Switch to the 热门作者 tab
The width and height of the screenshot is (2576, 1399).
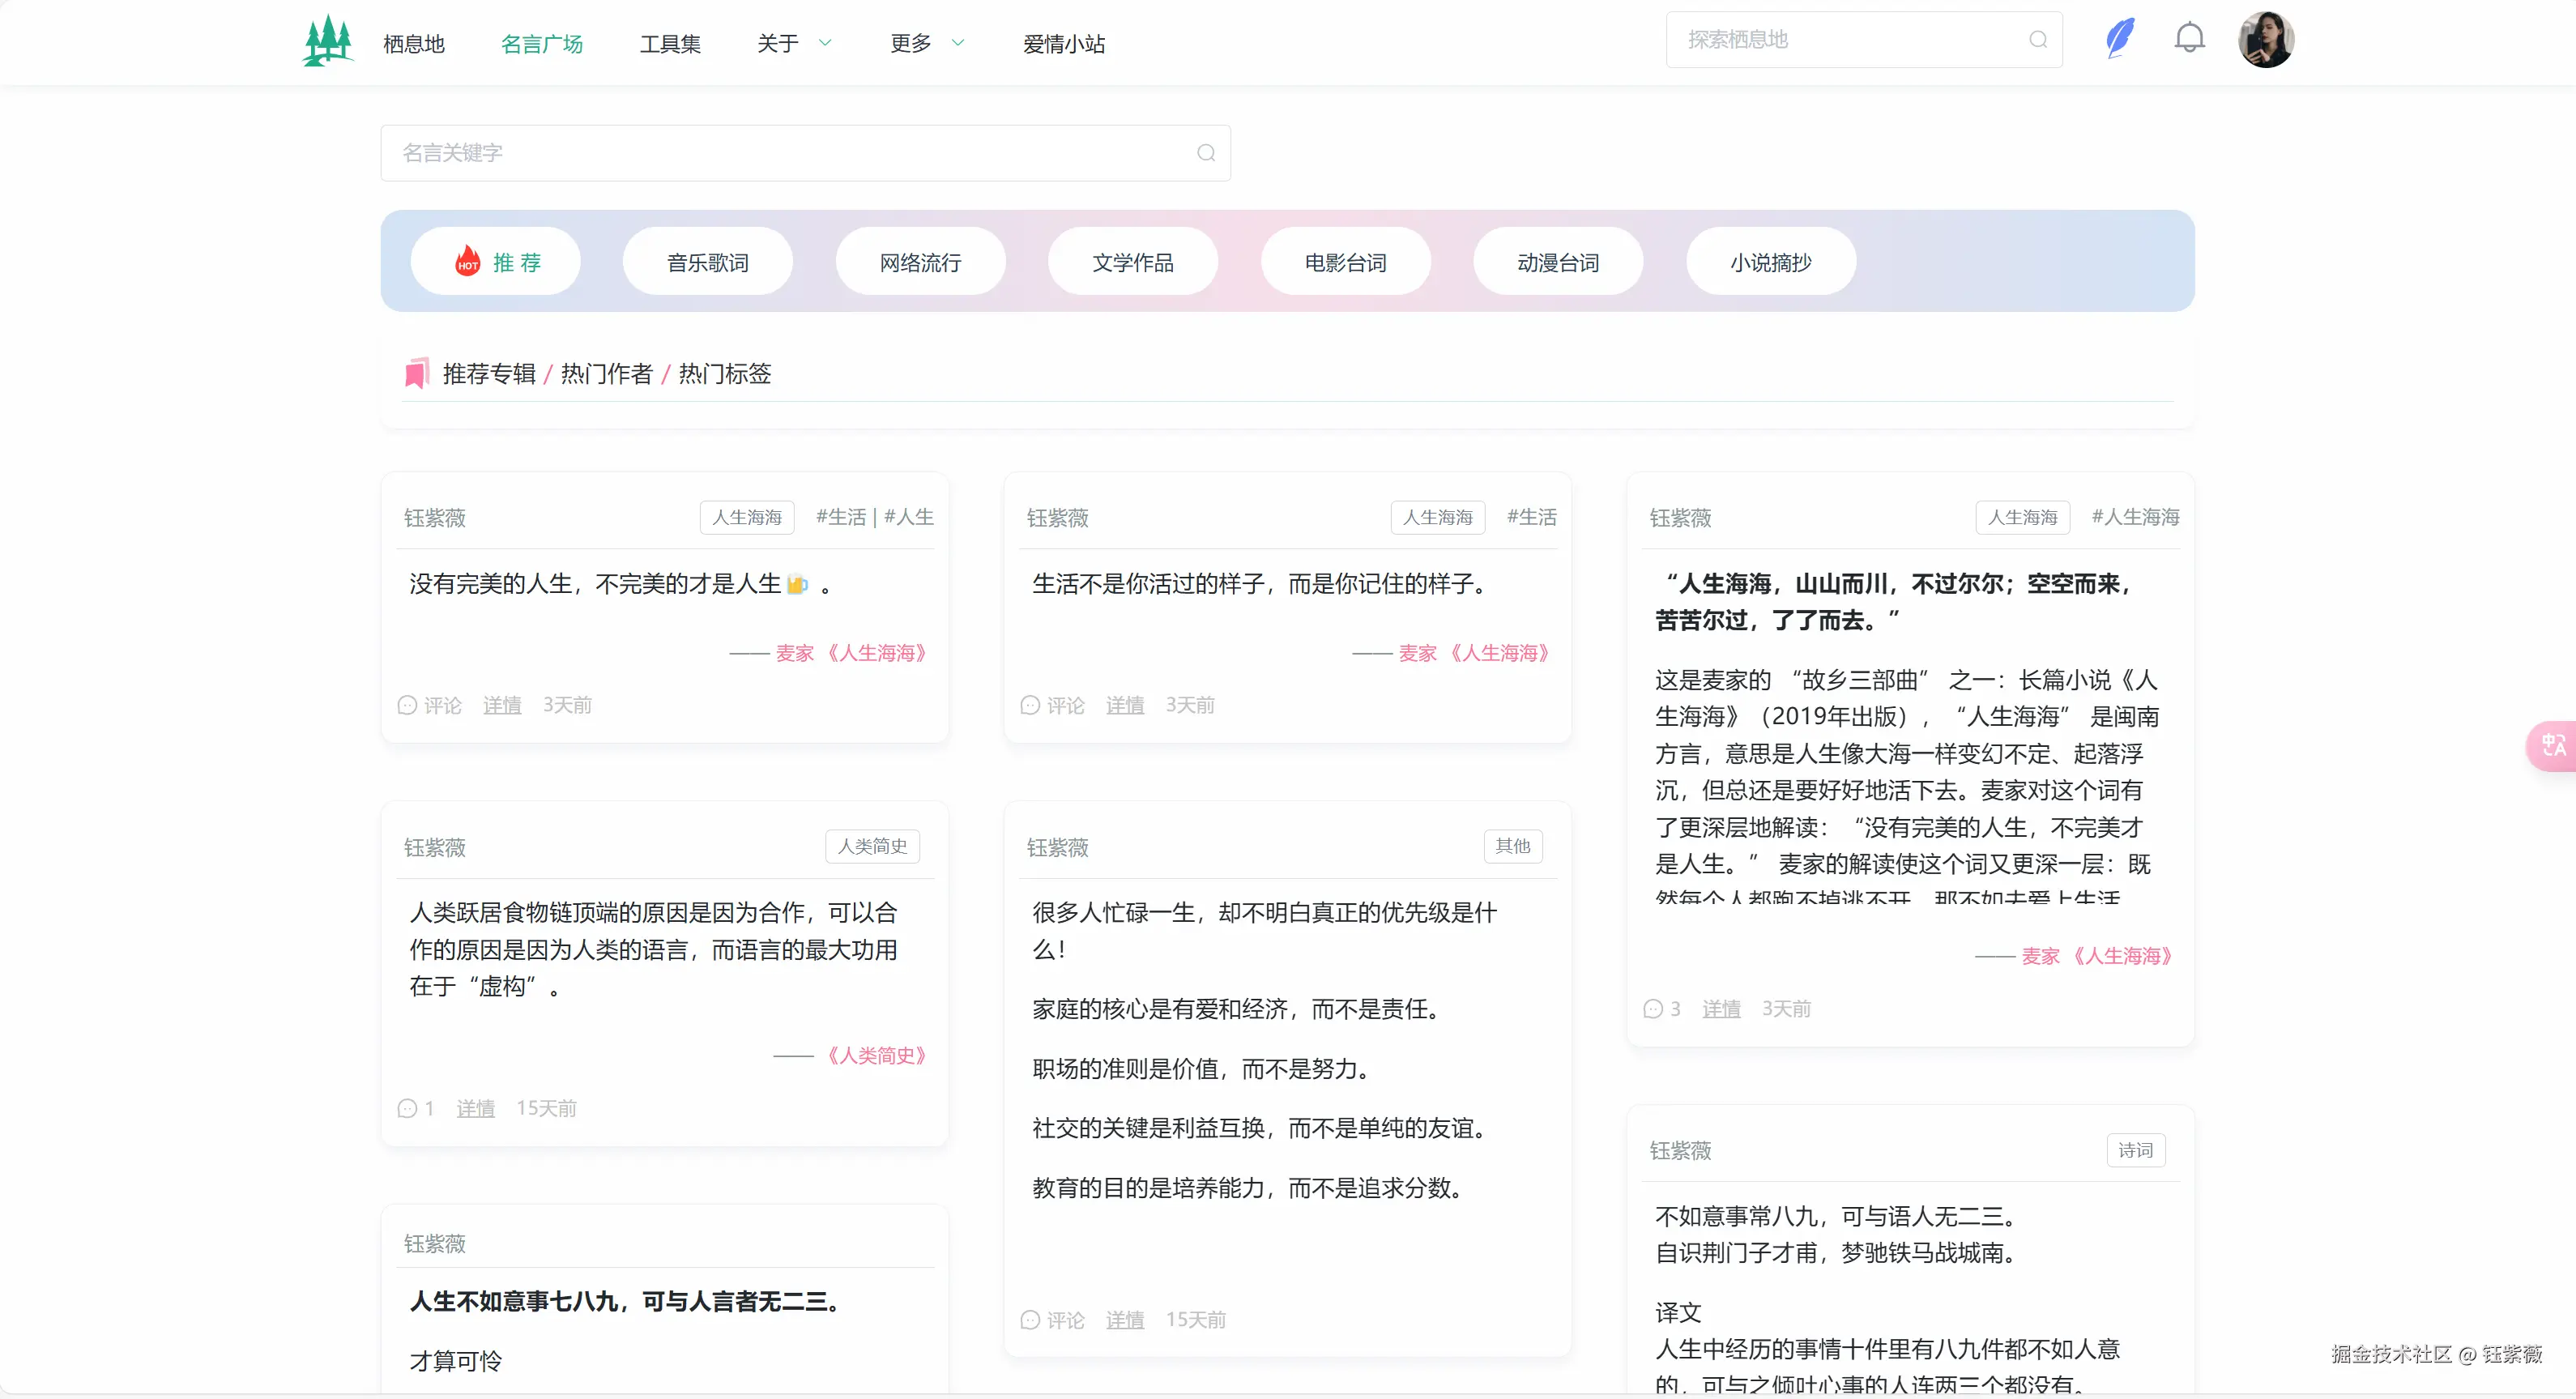tap(606, 373)
